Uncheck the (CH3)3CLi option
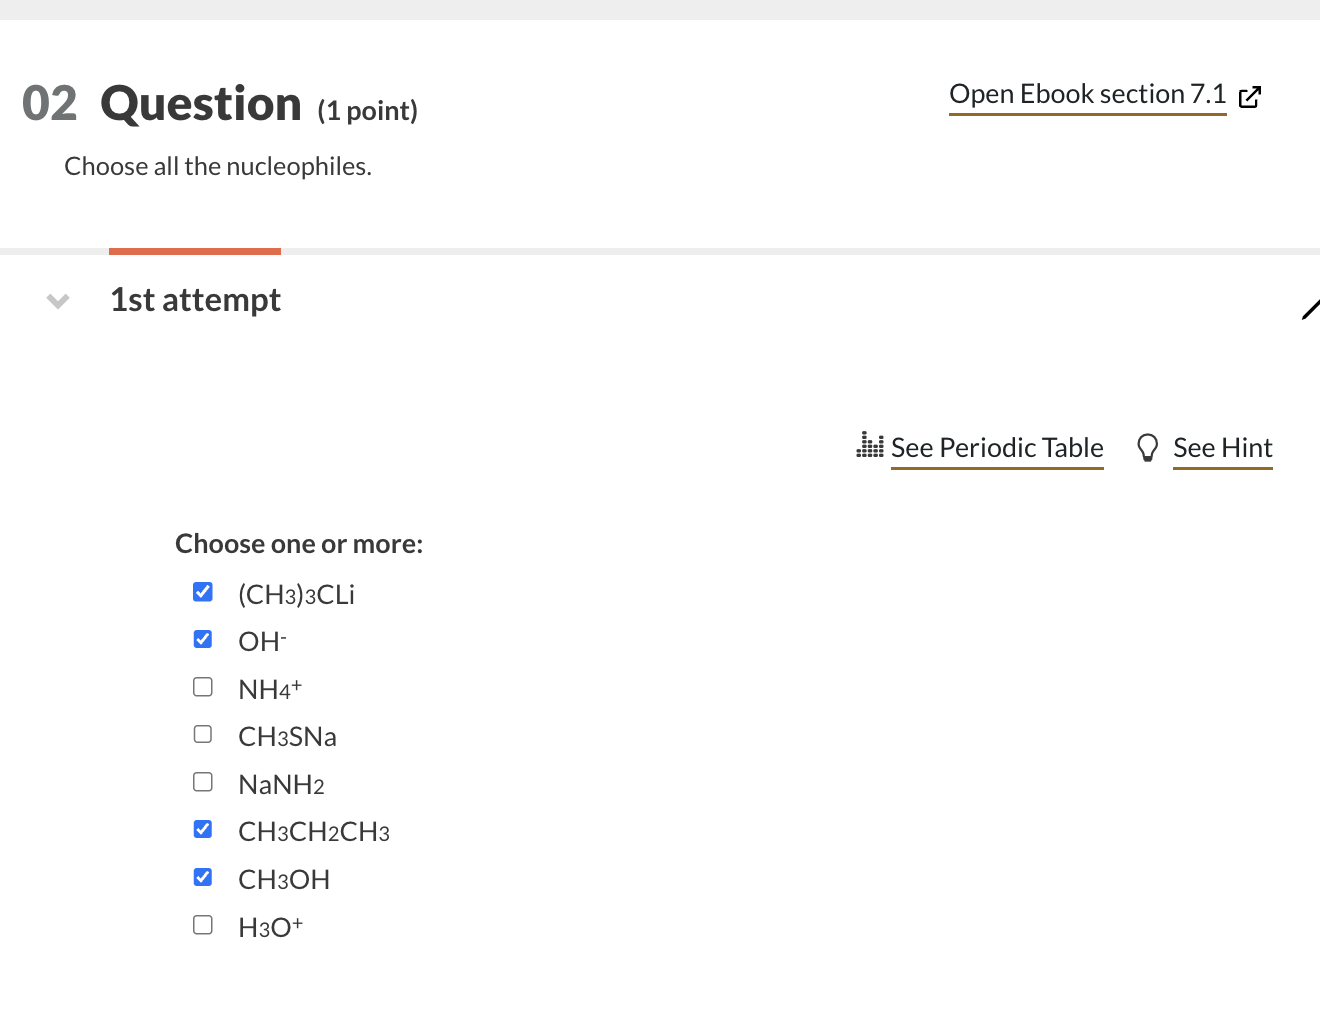The height and width of the screenshot is (1036, 1320). point(203,591)
